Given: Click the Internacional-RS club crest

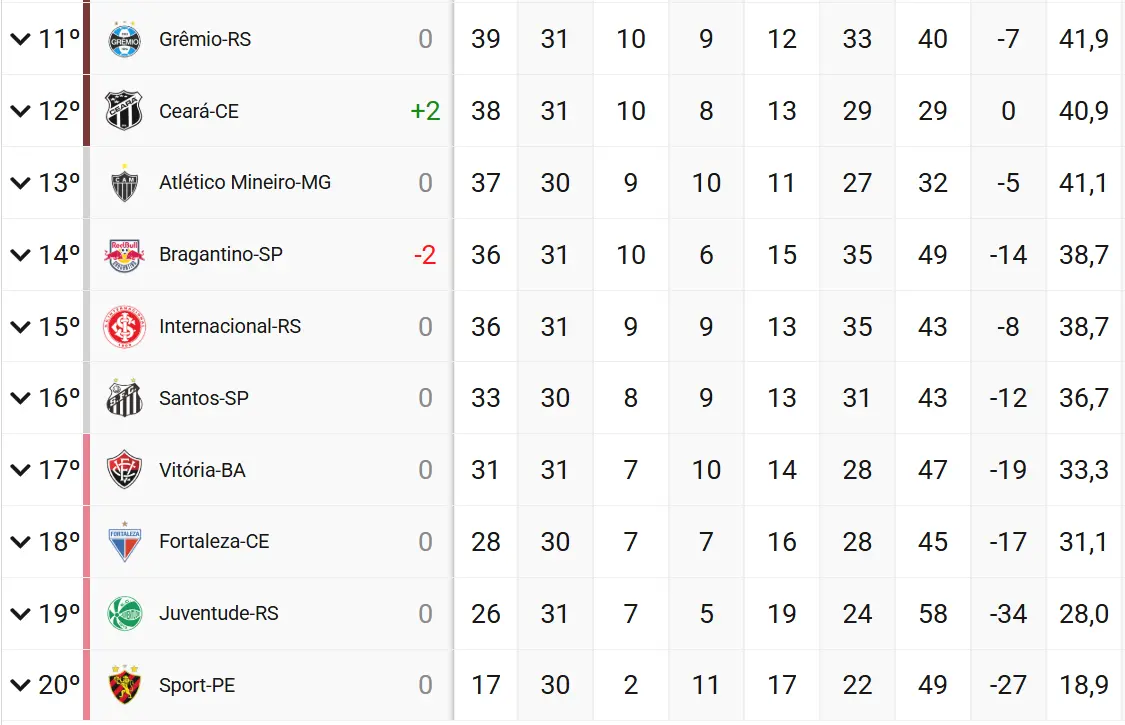Looking at the screenshot, I should coord(125,327).
